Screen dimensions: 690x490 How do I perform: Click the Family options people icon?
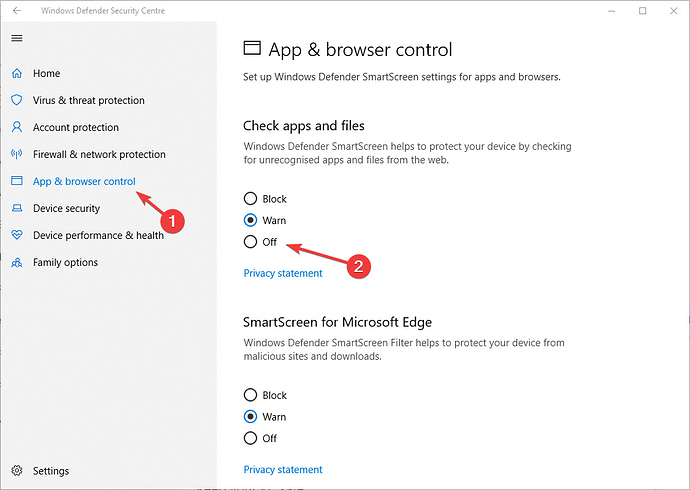point(16,263)
